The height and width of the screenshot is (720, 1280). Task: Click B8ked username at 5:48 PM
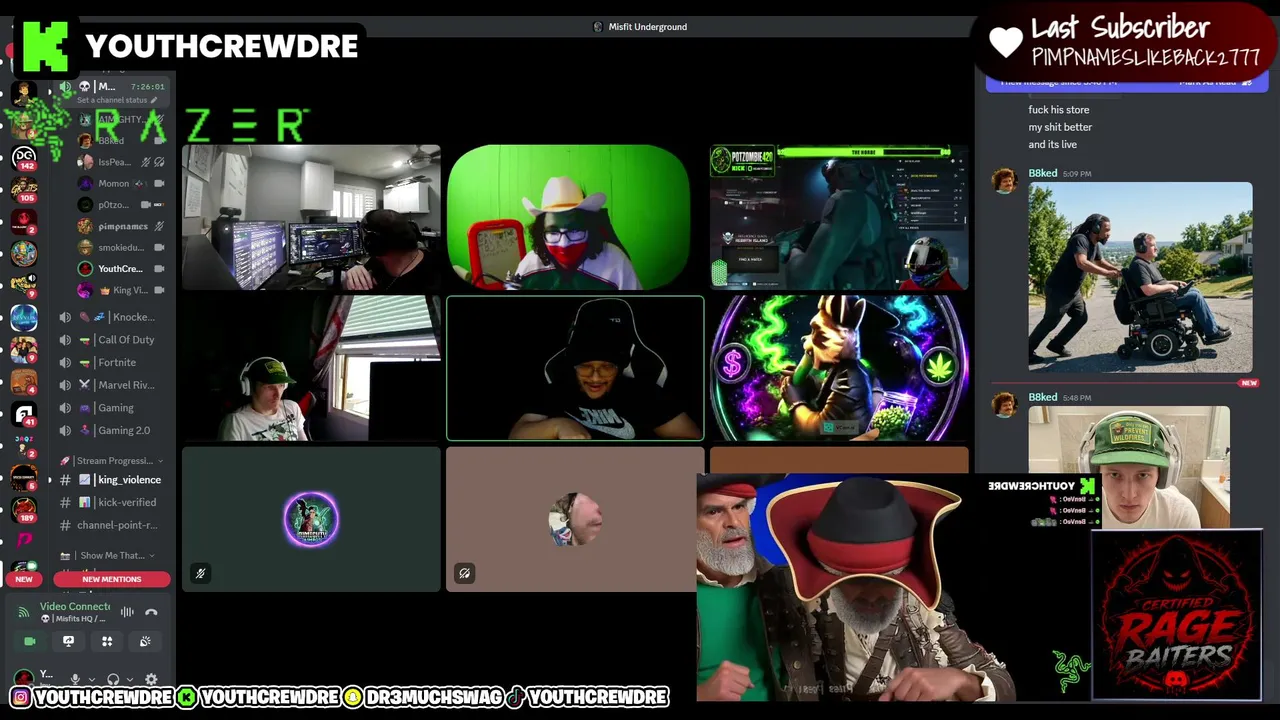1043,397
